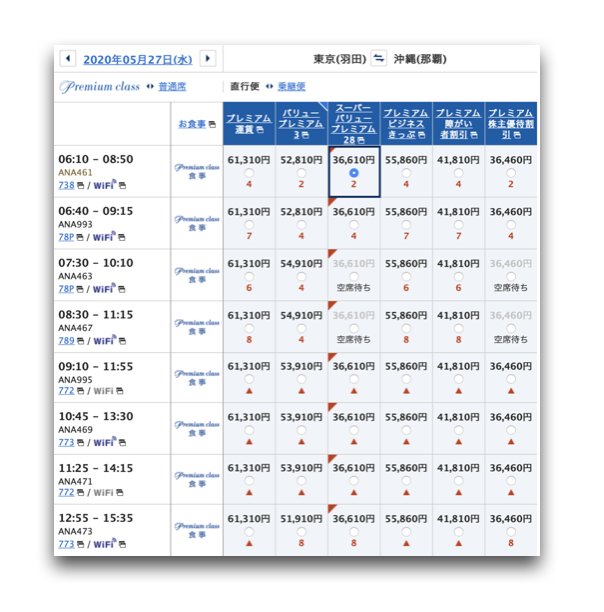This screenshot has height=612, width=604.
Task: Go to previous day arrow
Action: pyautogui.click(x=68, y=59)
